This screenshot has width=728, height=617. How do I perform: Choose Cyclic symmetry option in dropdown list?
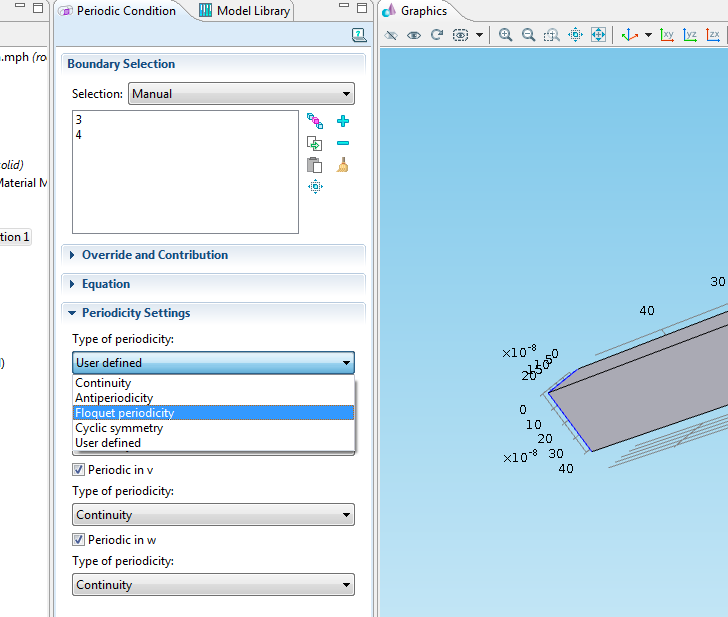click(x=119, y=428)
